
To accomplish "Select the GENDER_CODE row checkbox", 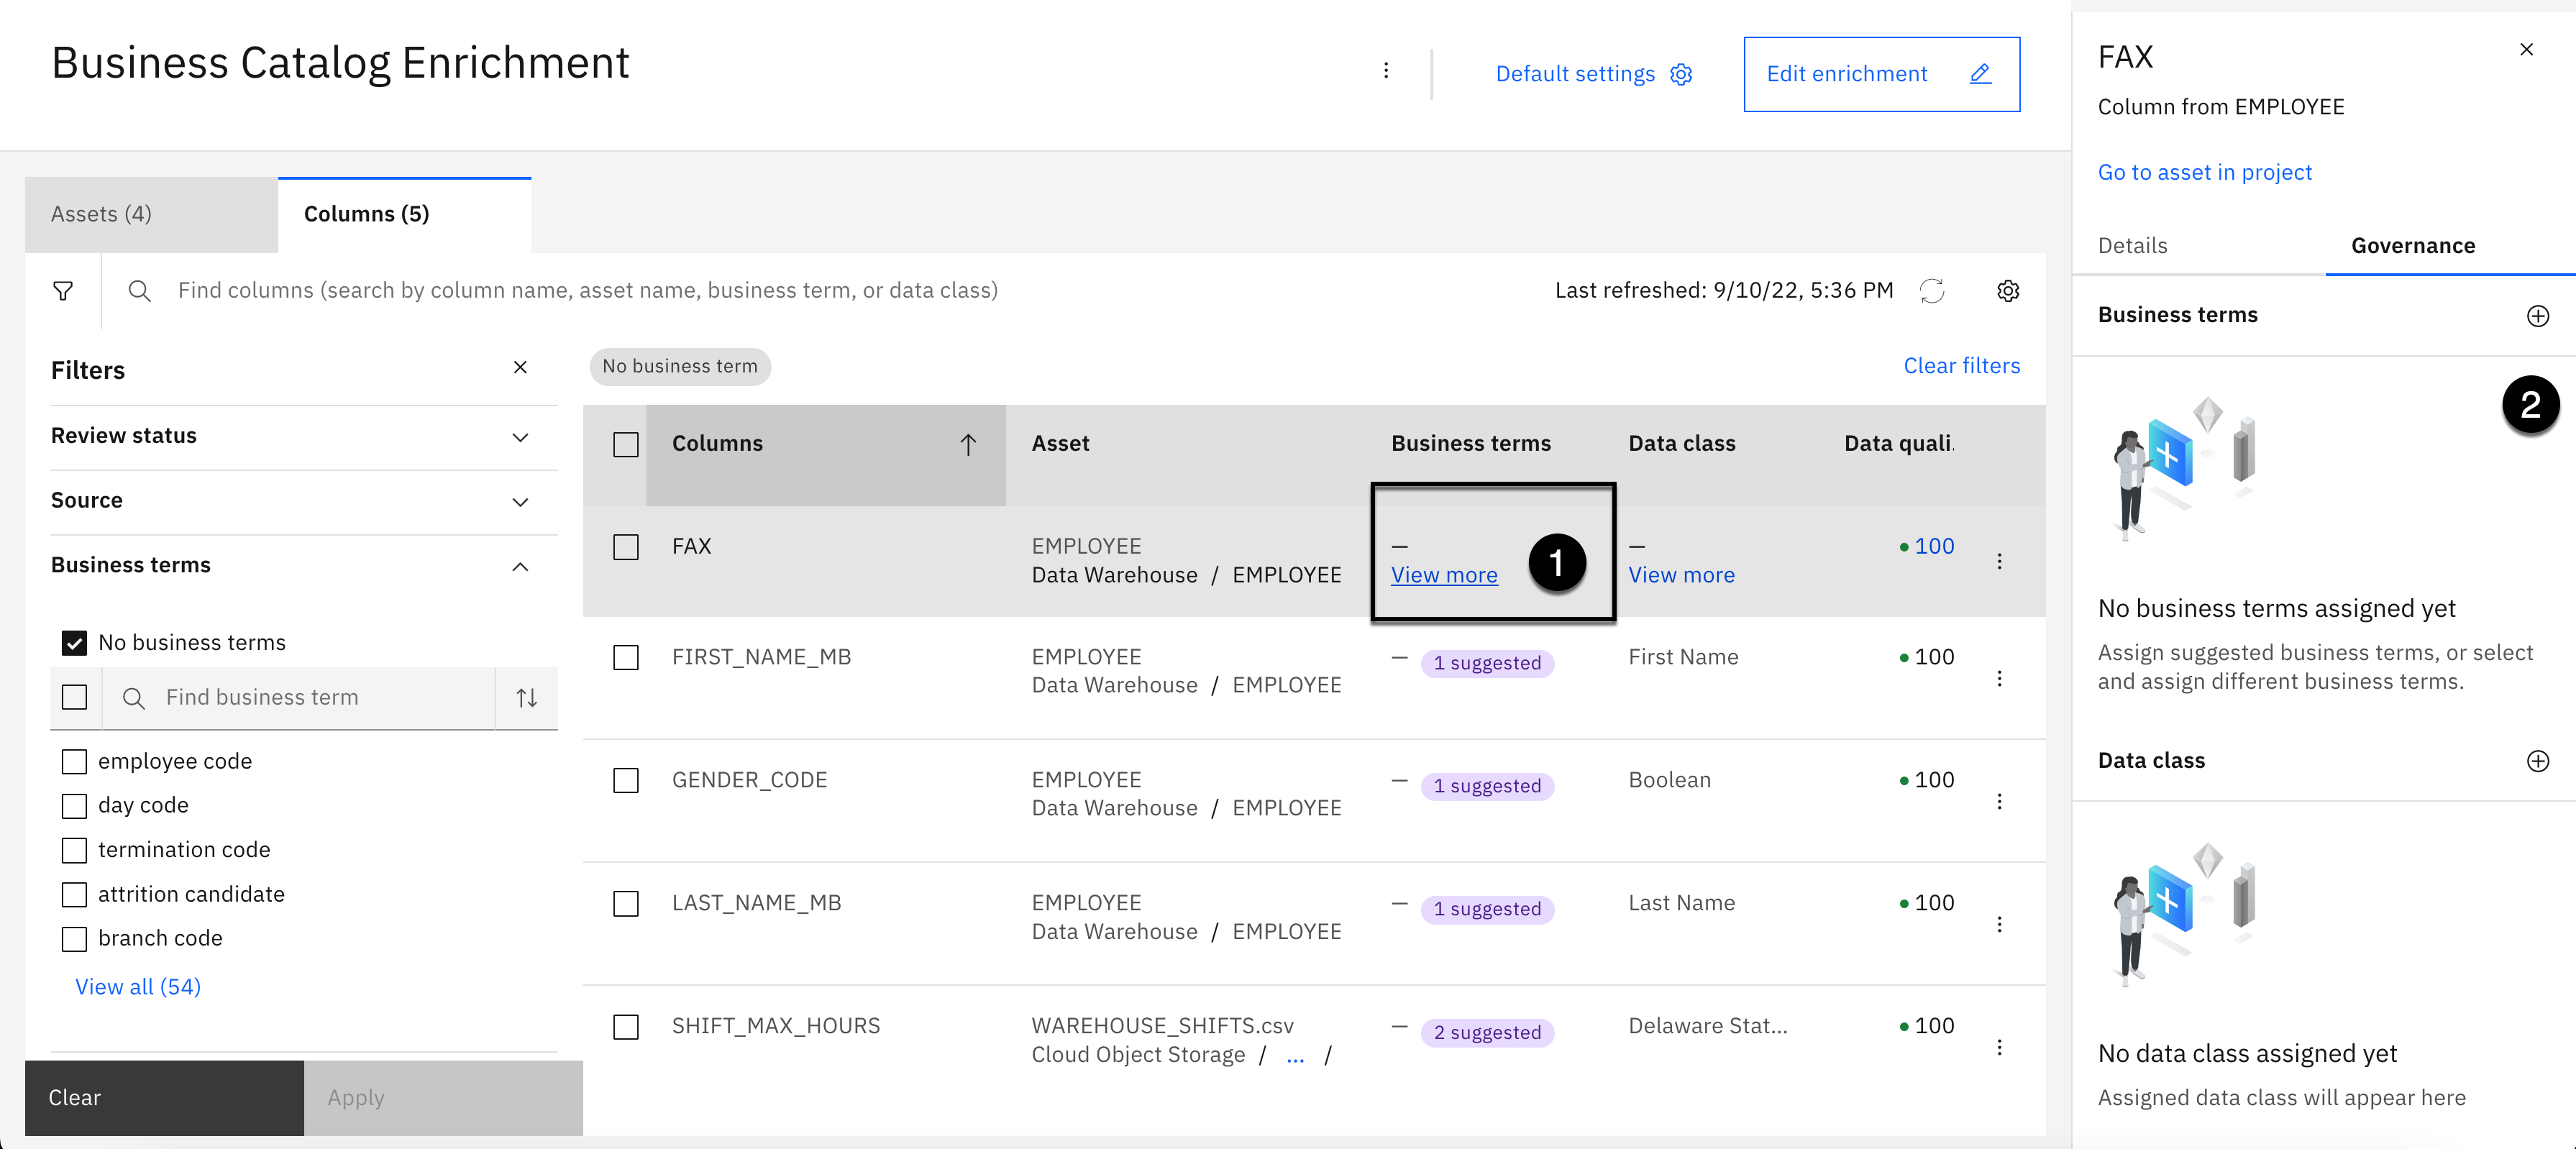I will pyautogui.click(x=626, y=781).
